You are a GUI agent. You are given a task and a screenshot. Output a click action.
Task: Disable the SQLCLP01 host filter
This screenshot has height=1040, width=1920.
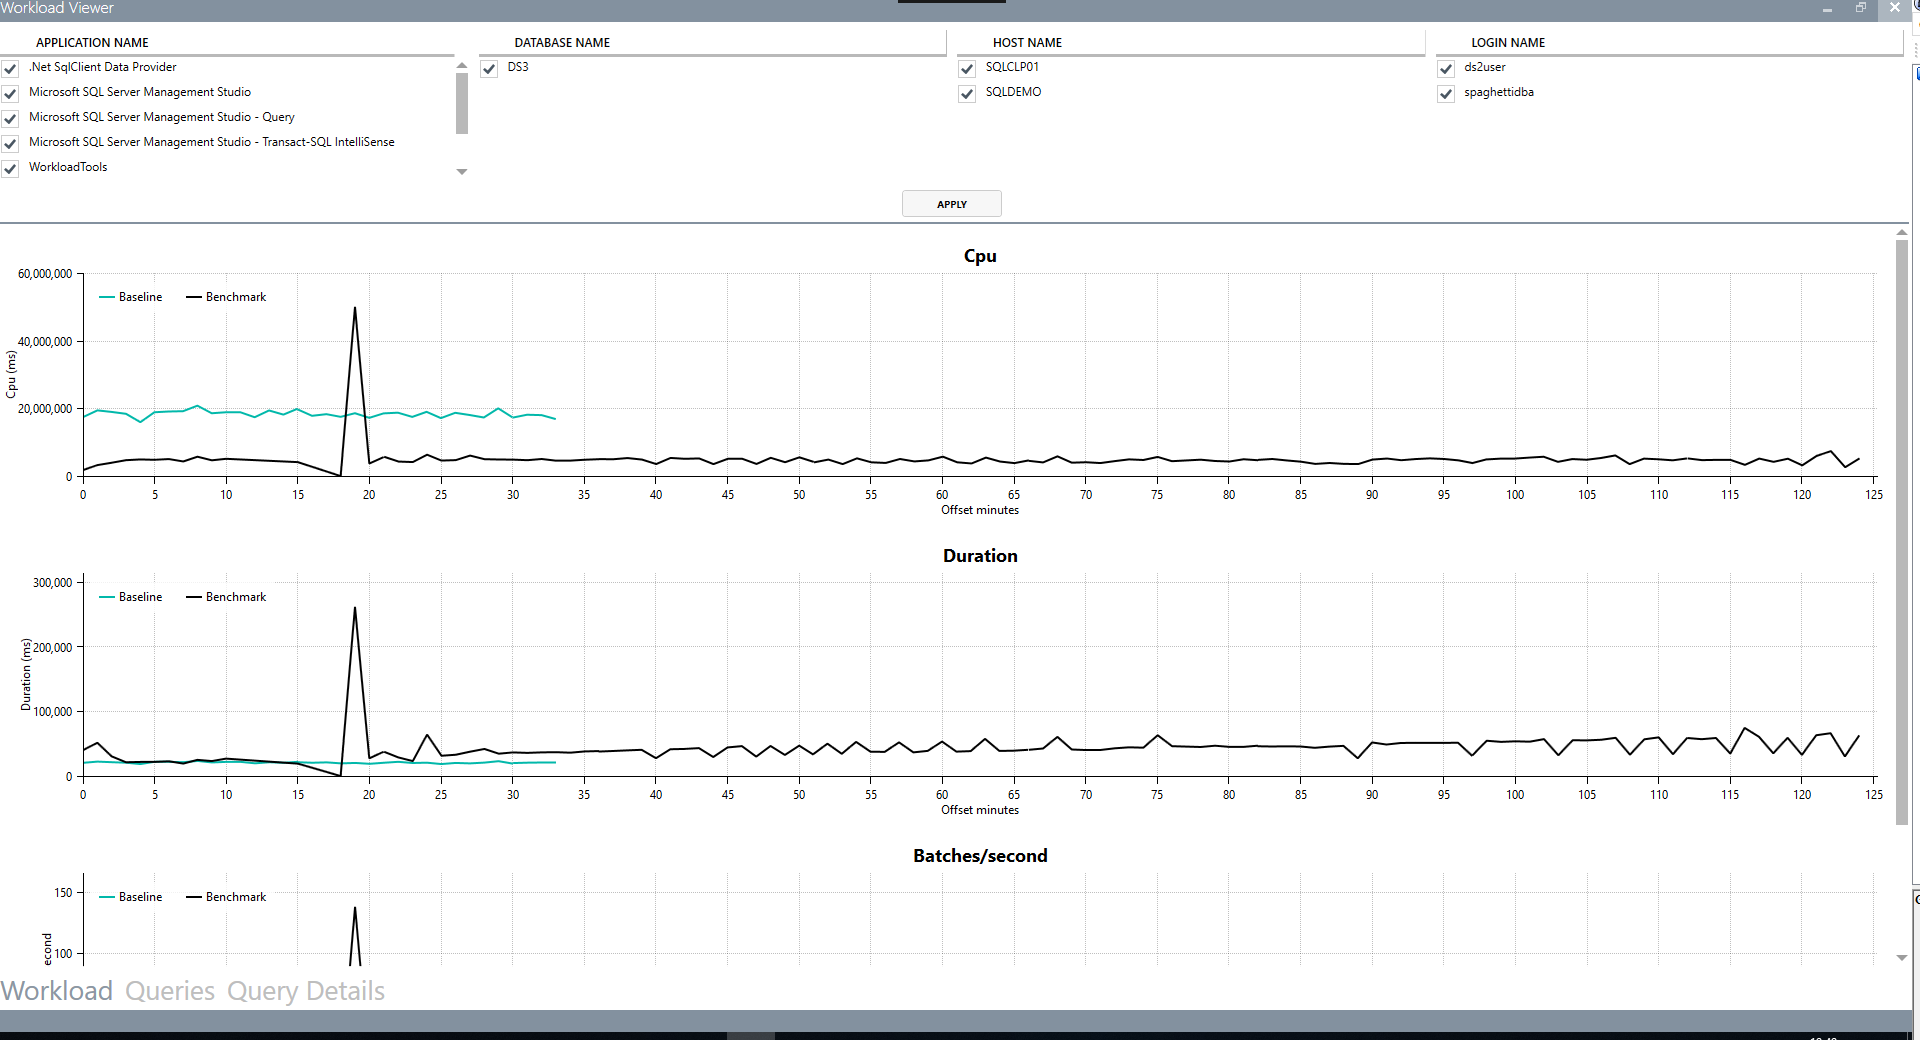tap(967, 69)
